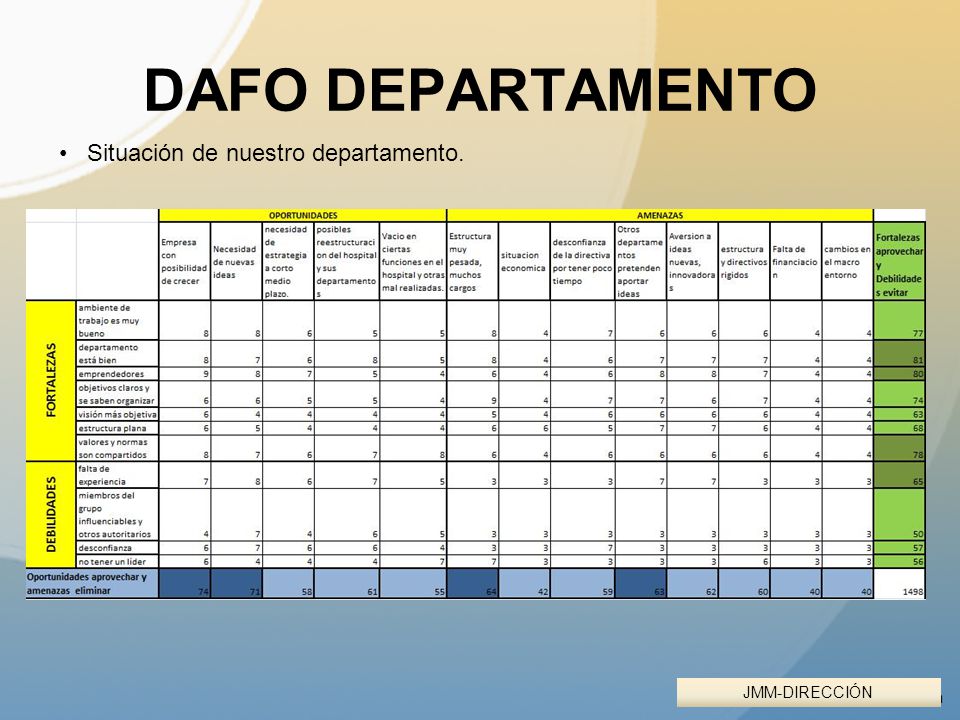Select the 'no tener un líder' row label
Viewport: 960px width, 720px height.
pyautogui.click(x=117, y=561)
